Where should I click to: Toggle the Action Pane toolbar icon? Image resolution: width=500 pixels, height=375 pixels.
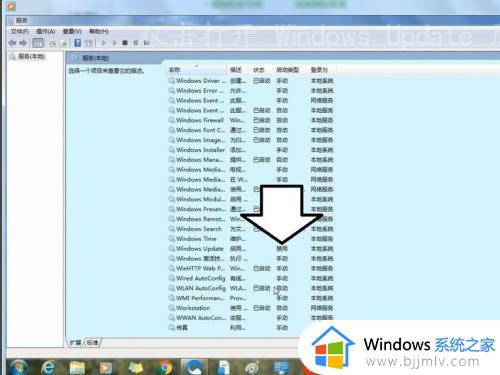[88, 43]
